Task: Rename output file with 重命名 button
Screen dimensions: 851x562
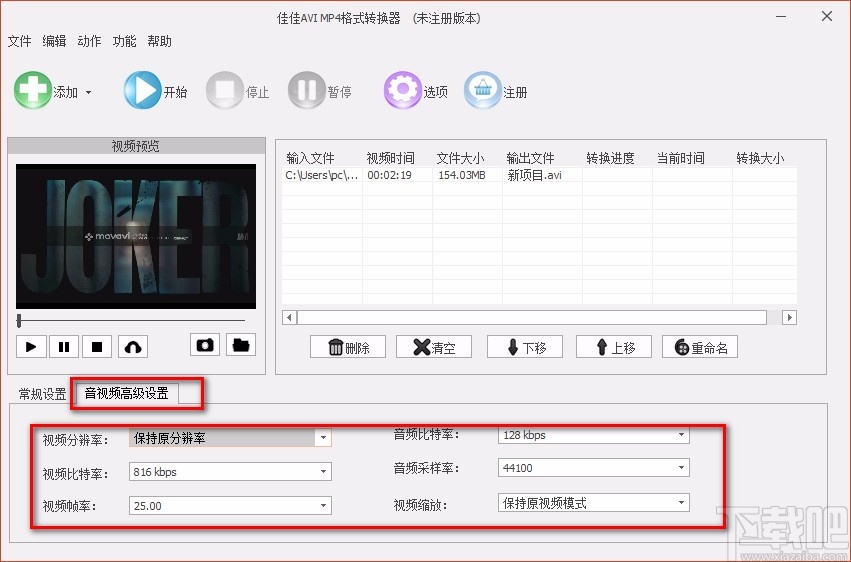Action: (x=700, y=347)
